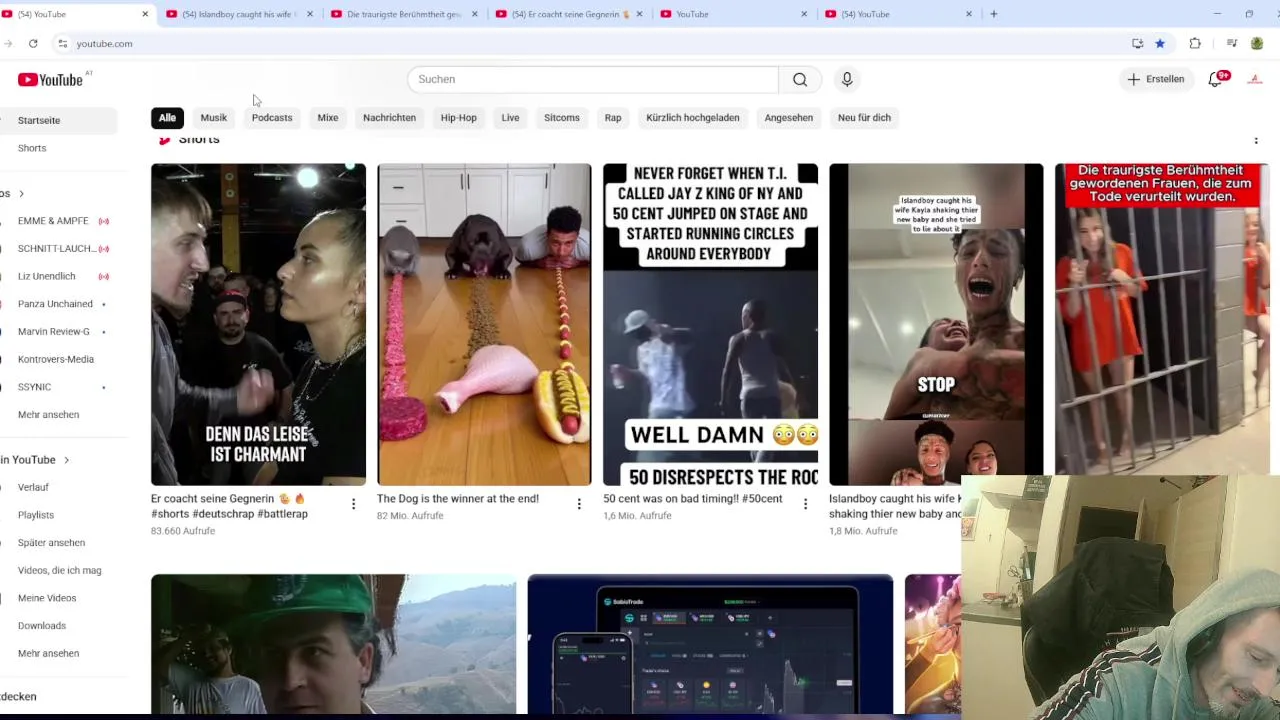Screen dimensions: 1280x720
Task: Play the dog food race short thumbnail
Action: (484, 325)
